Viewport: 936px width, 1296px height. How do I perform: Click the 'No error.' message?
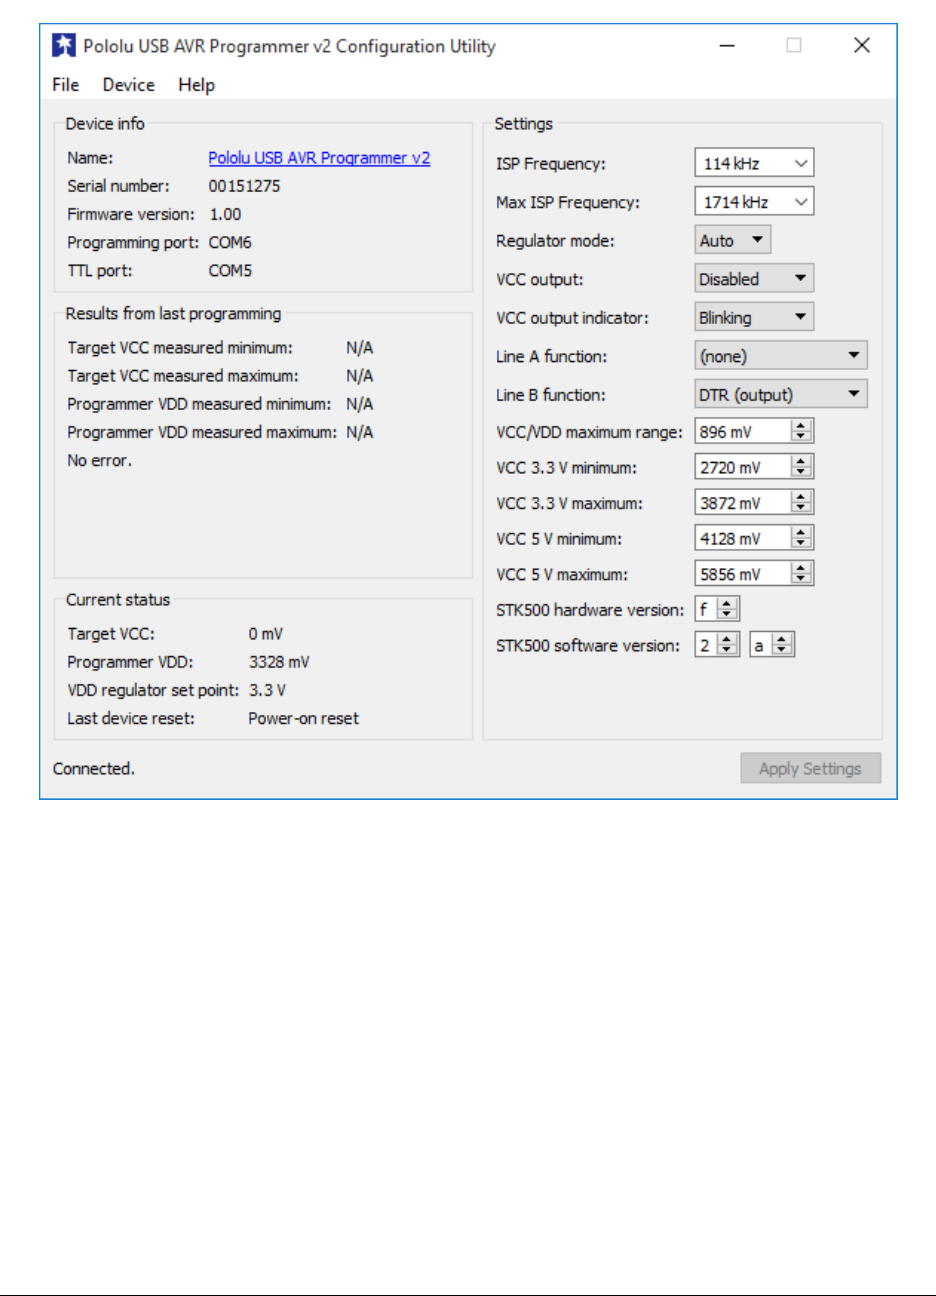point(99,460)
